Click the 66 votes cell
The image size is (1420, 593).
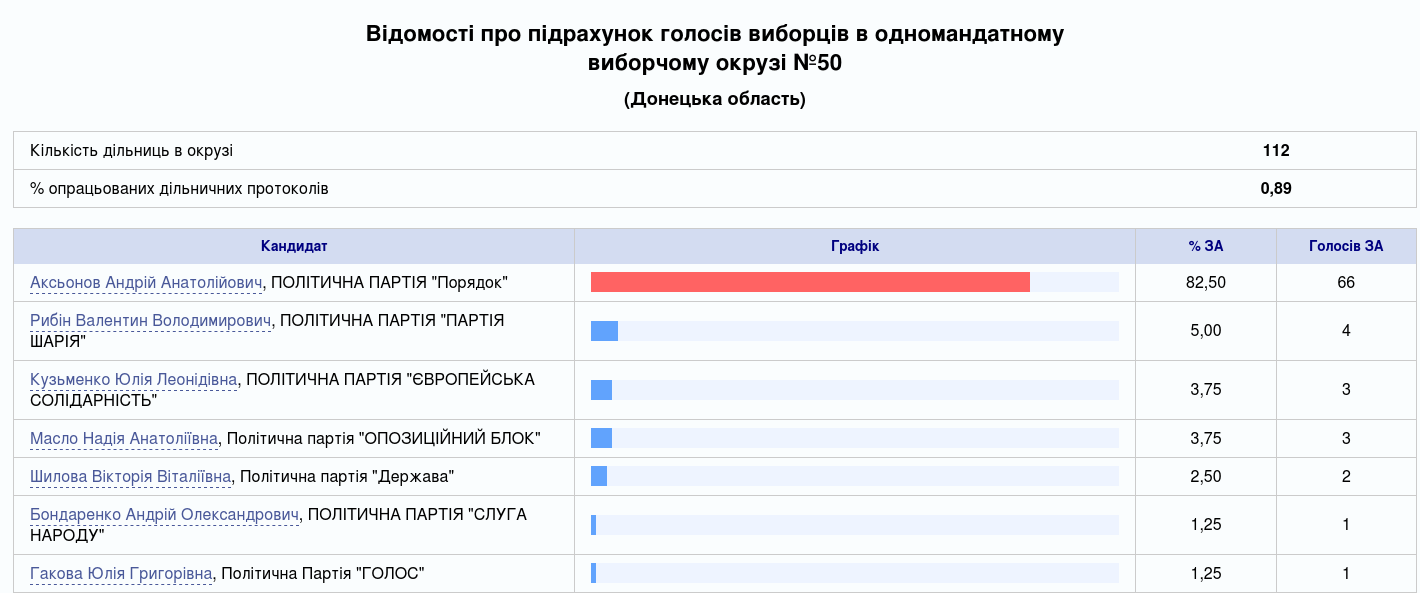point(1346,283)
